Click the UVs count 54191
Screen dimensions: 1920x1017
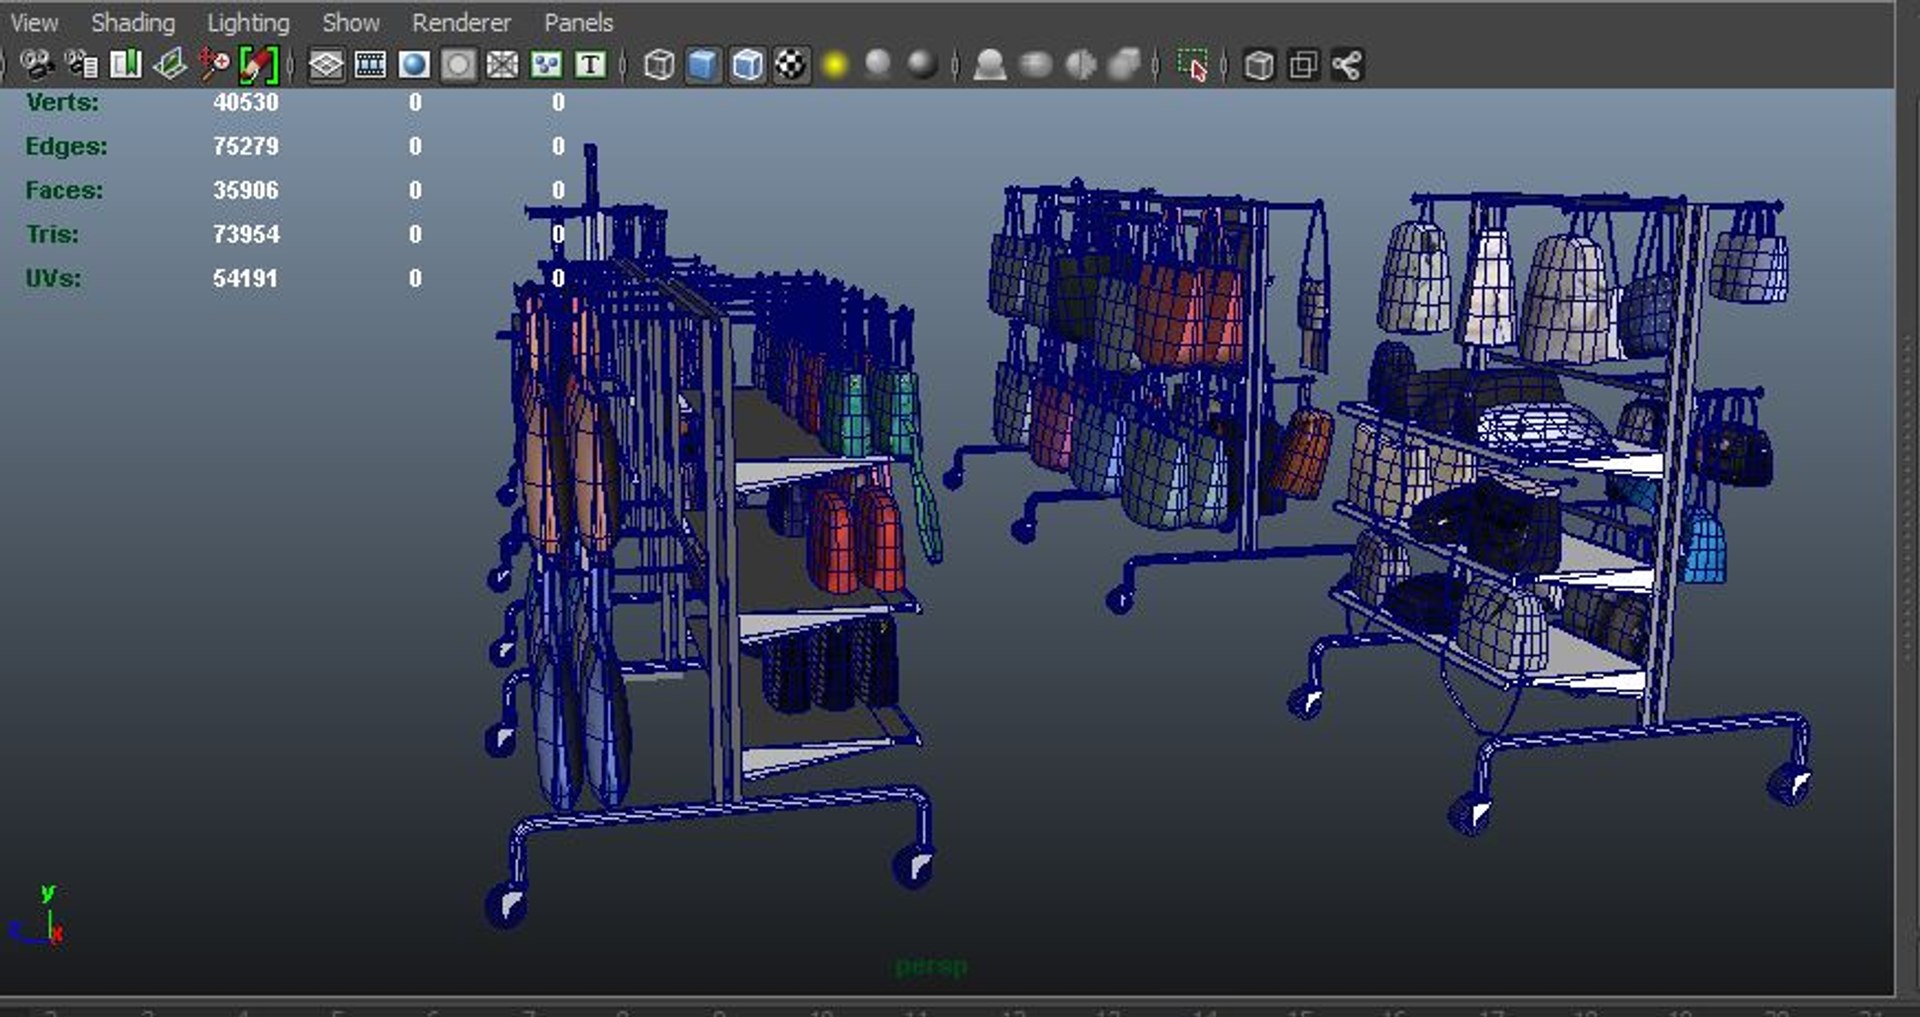point(245,278)
